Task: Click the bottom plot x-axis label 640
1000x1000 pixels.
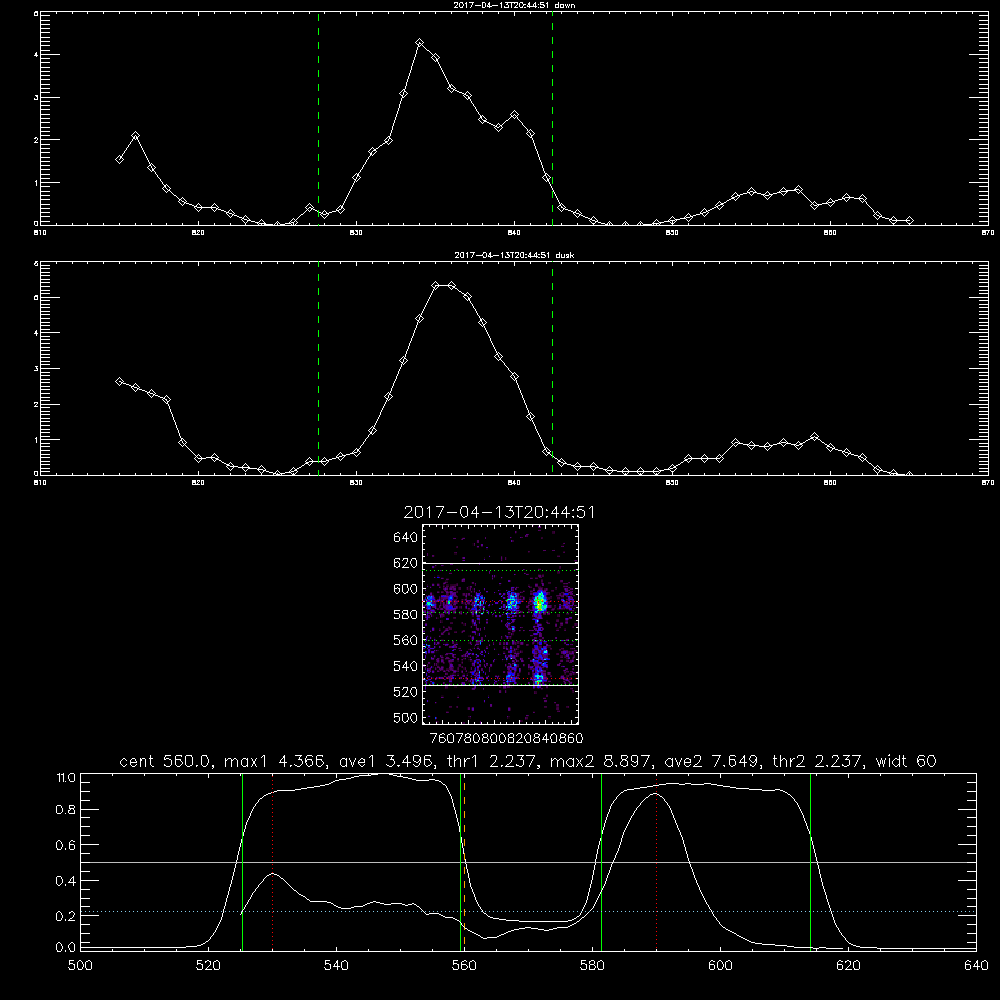Action: pos(976,966)
